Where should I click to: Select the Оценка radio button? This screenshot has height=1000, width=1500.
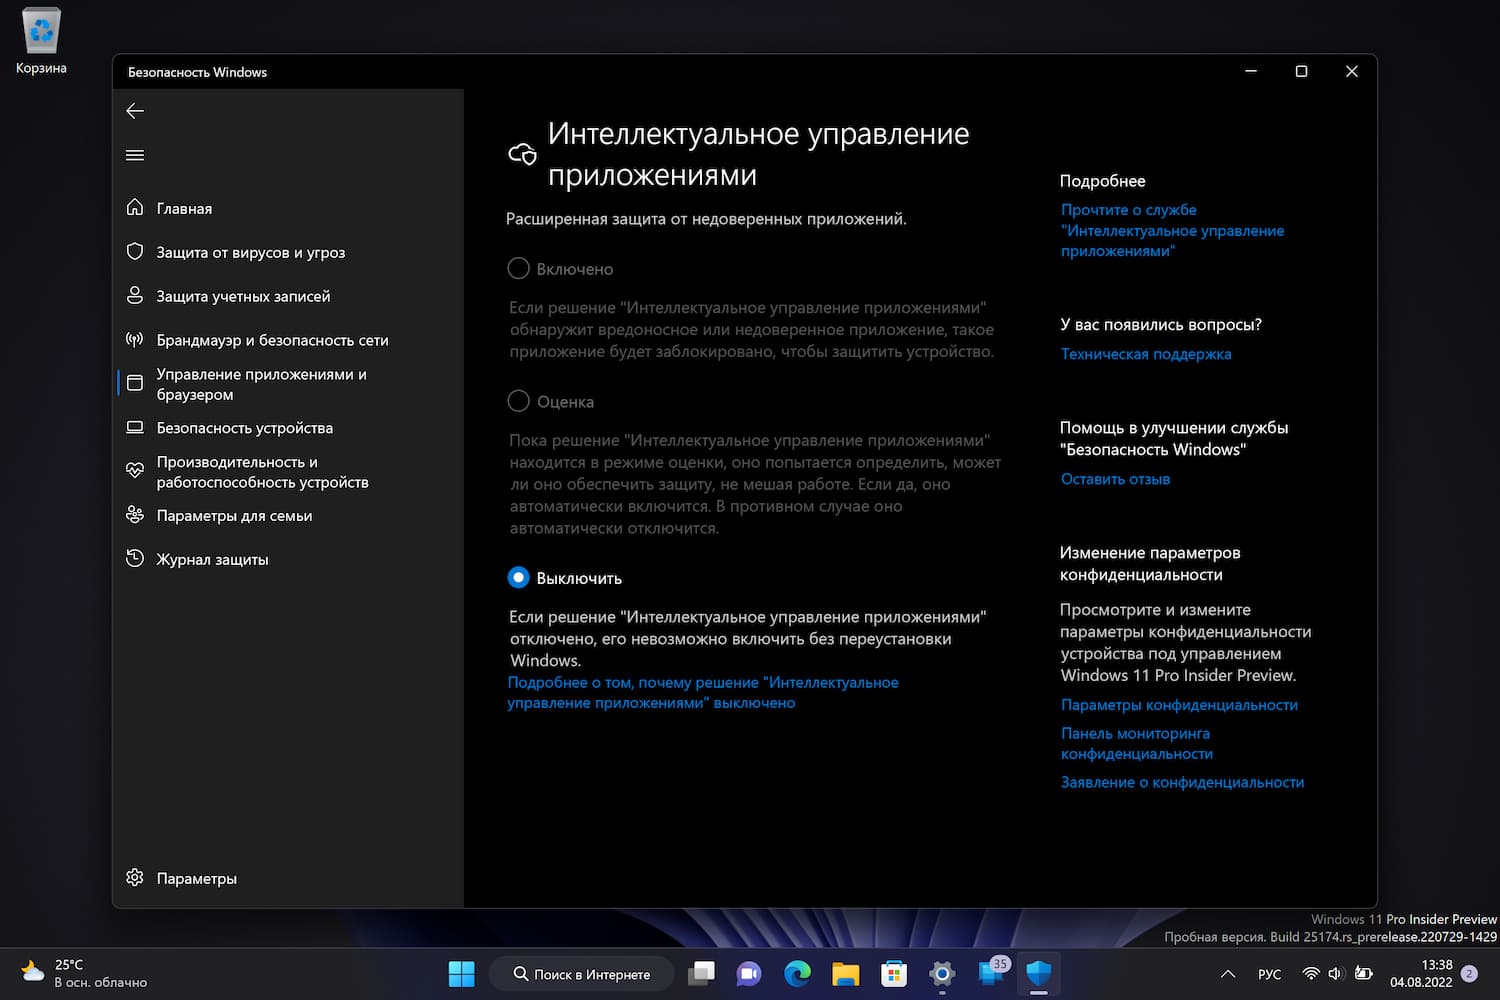[x=518, y=401]
